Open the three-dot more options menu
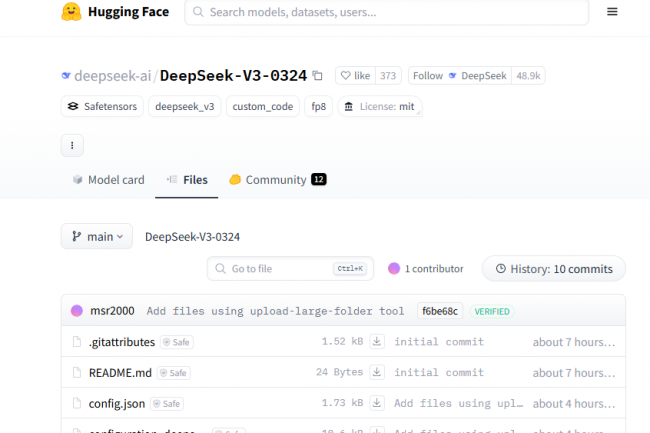 click(x=72, y=145)
